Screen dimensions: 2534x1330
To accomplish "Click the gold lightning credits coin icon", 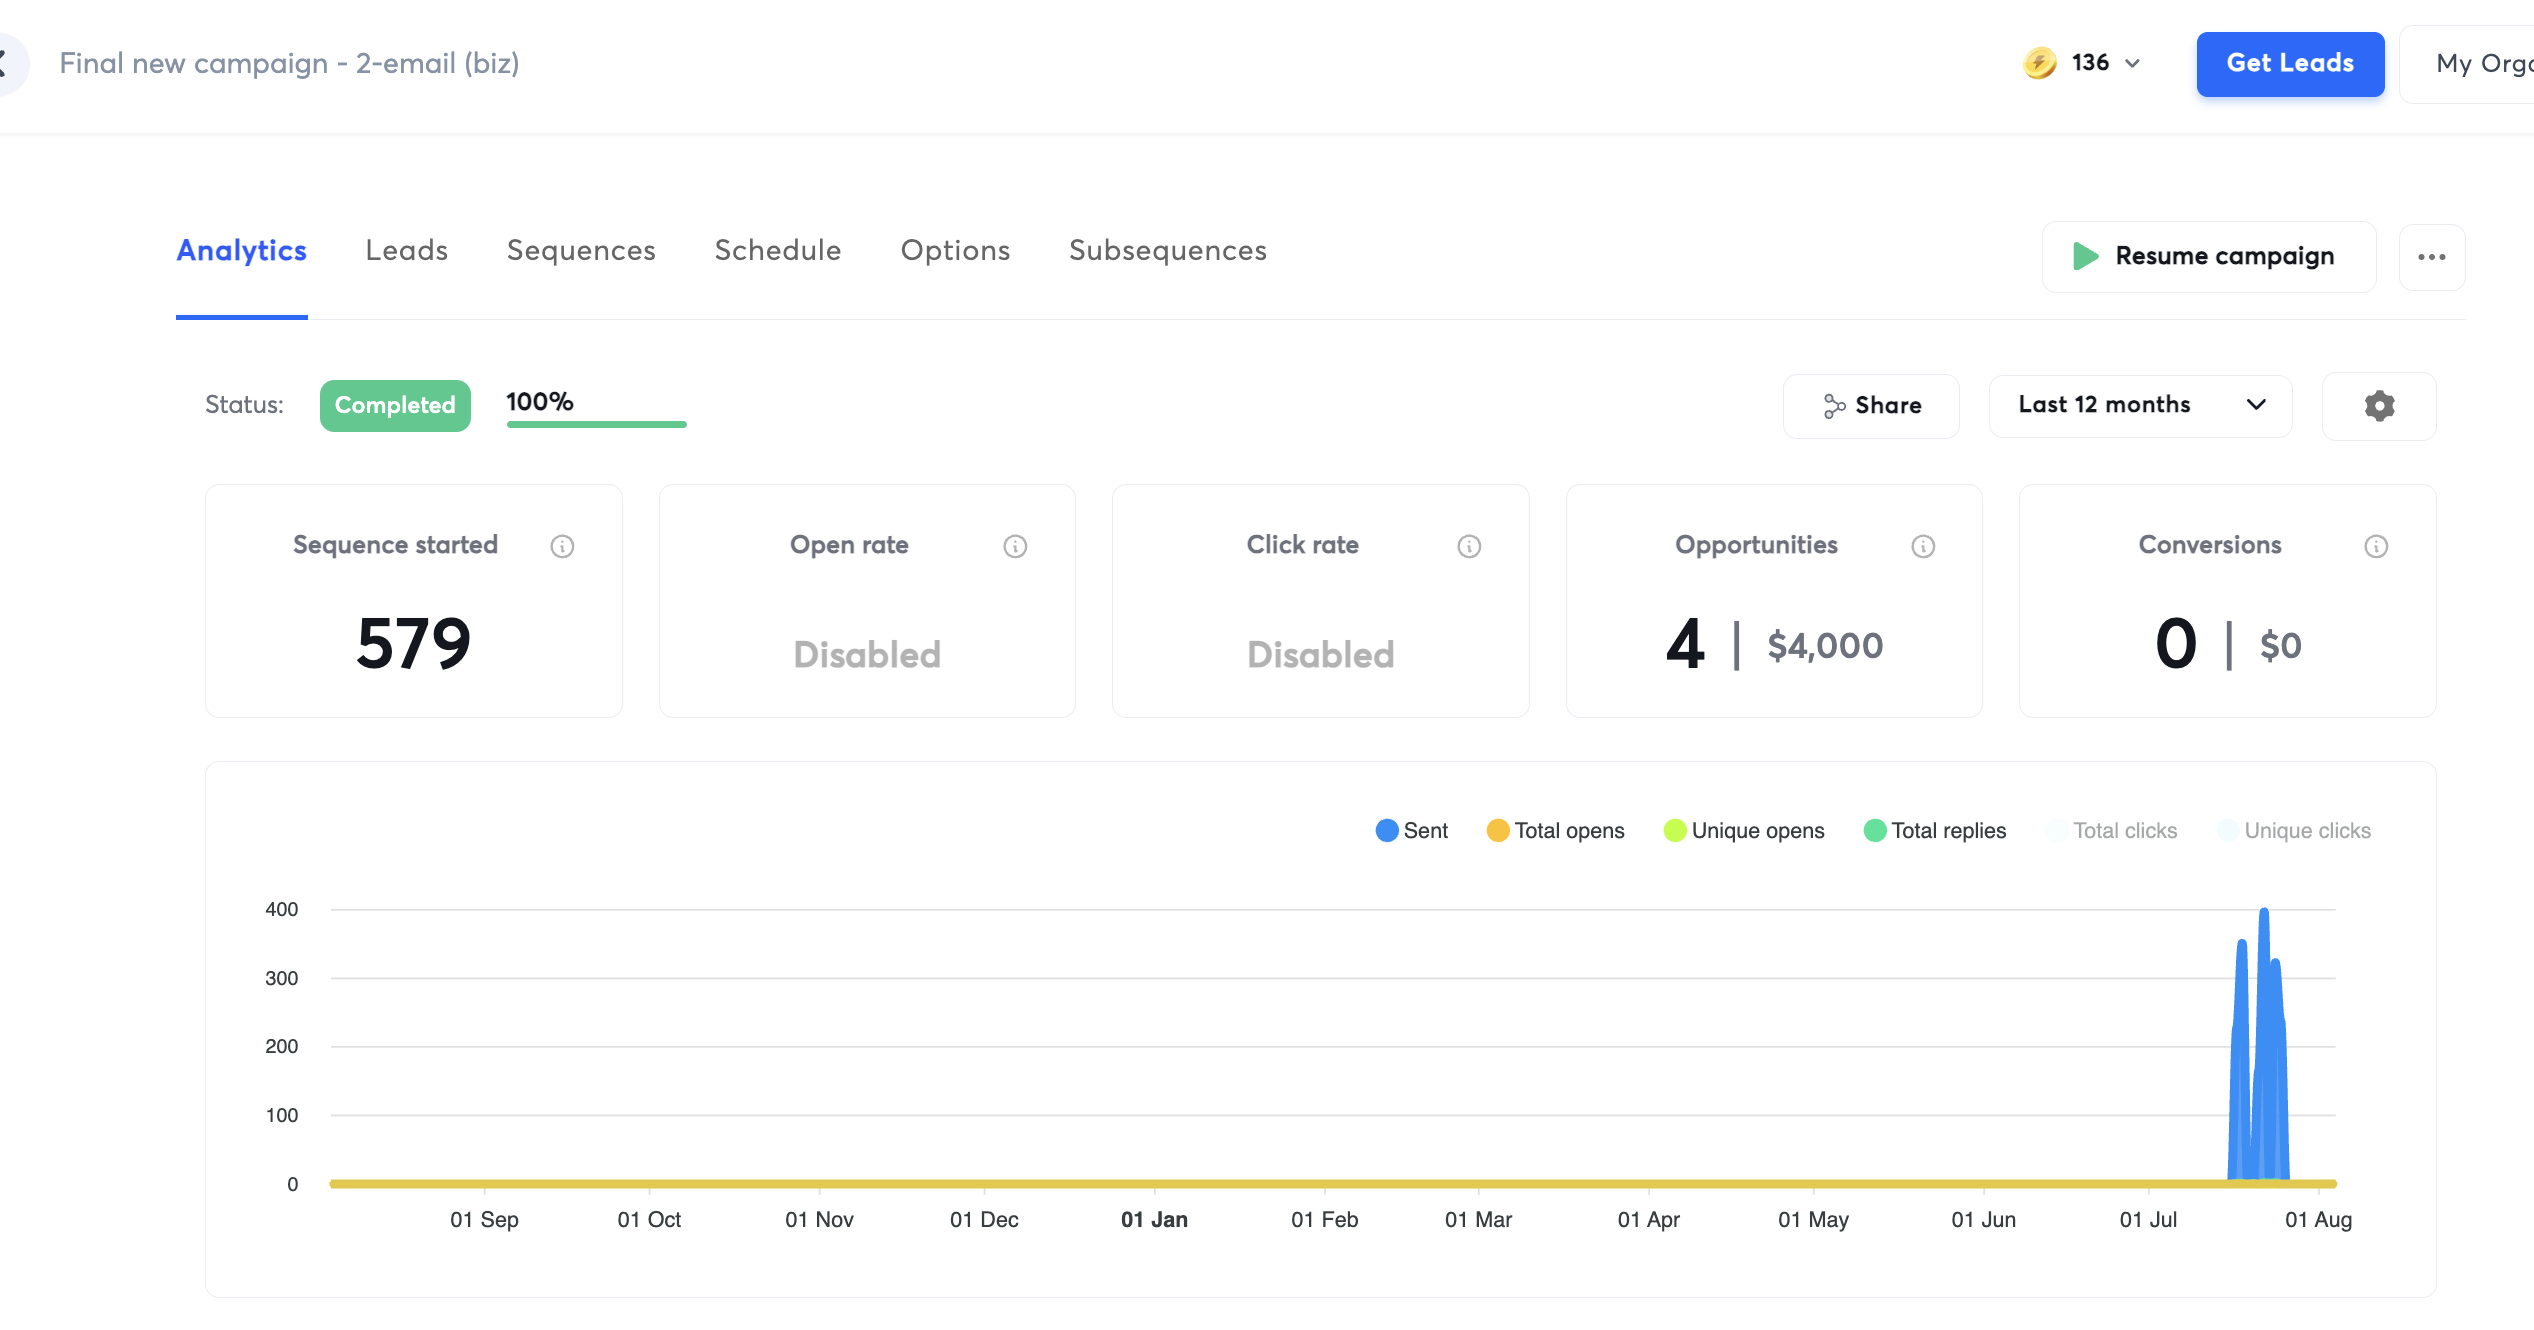I will [2039, 63].
